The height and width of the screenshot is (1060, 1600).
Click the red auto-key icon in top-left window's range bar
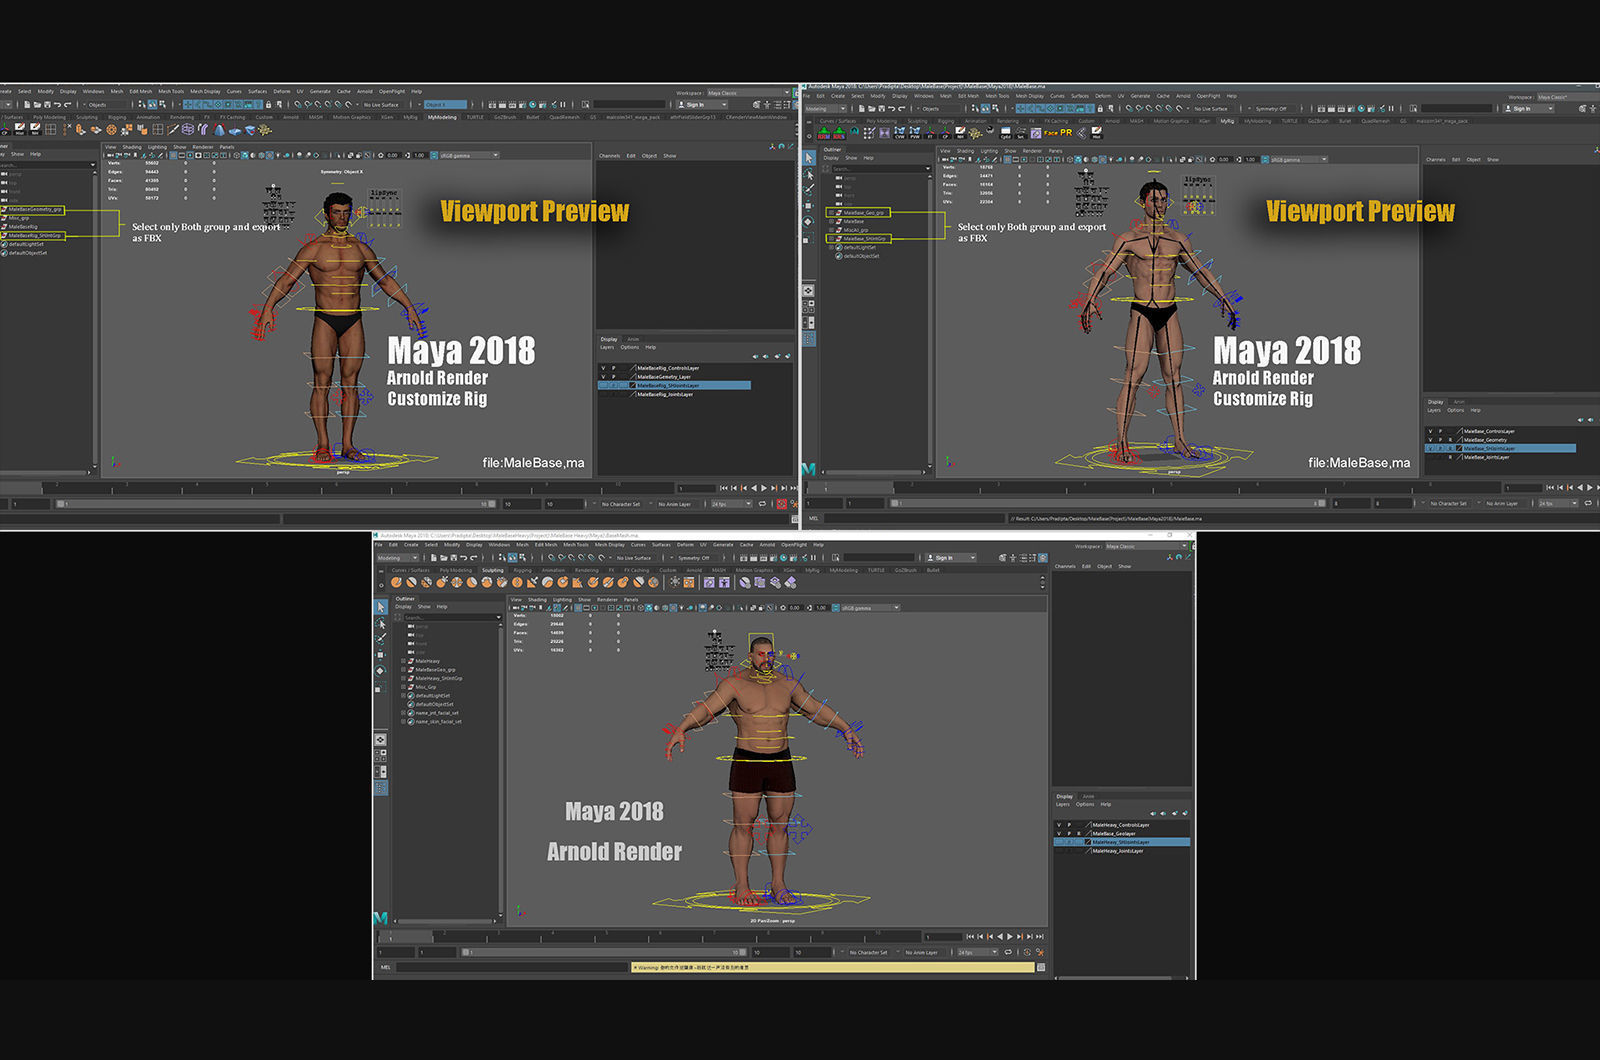(781, 504)
